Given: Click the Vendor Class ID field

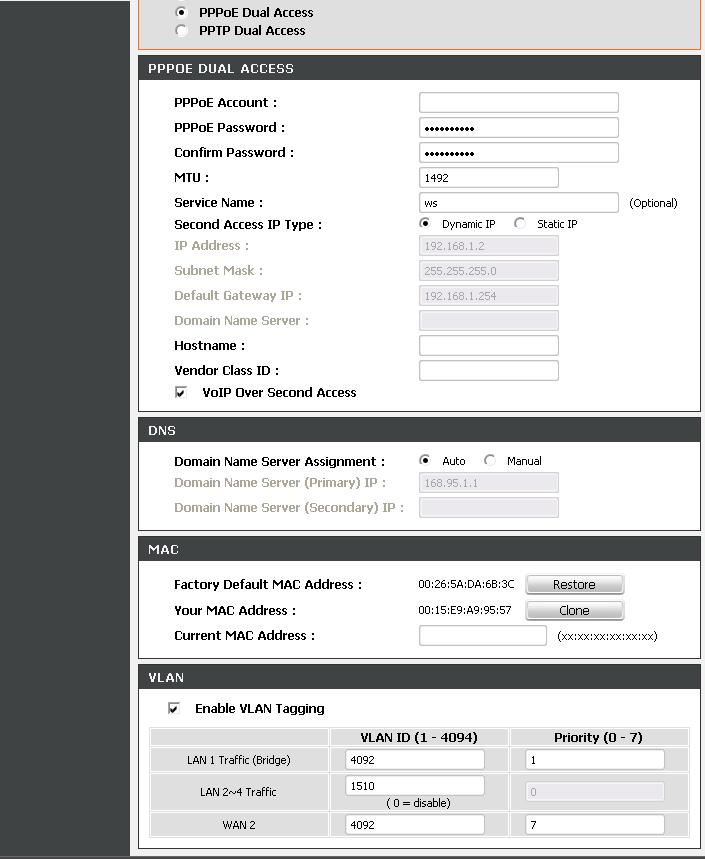Looking at the screenshot, I should point(488,371).
